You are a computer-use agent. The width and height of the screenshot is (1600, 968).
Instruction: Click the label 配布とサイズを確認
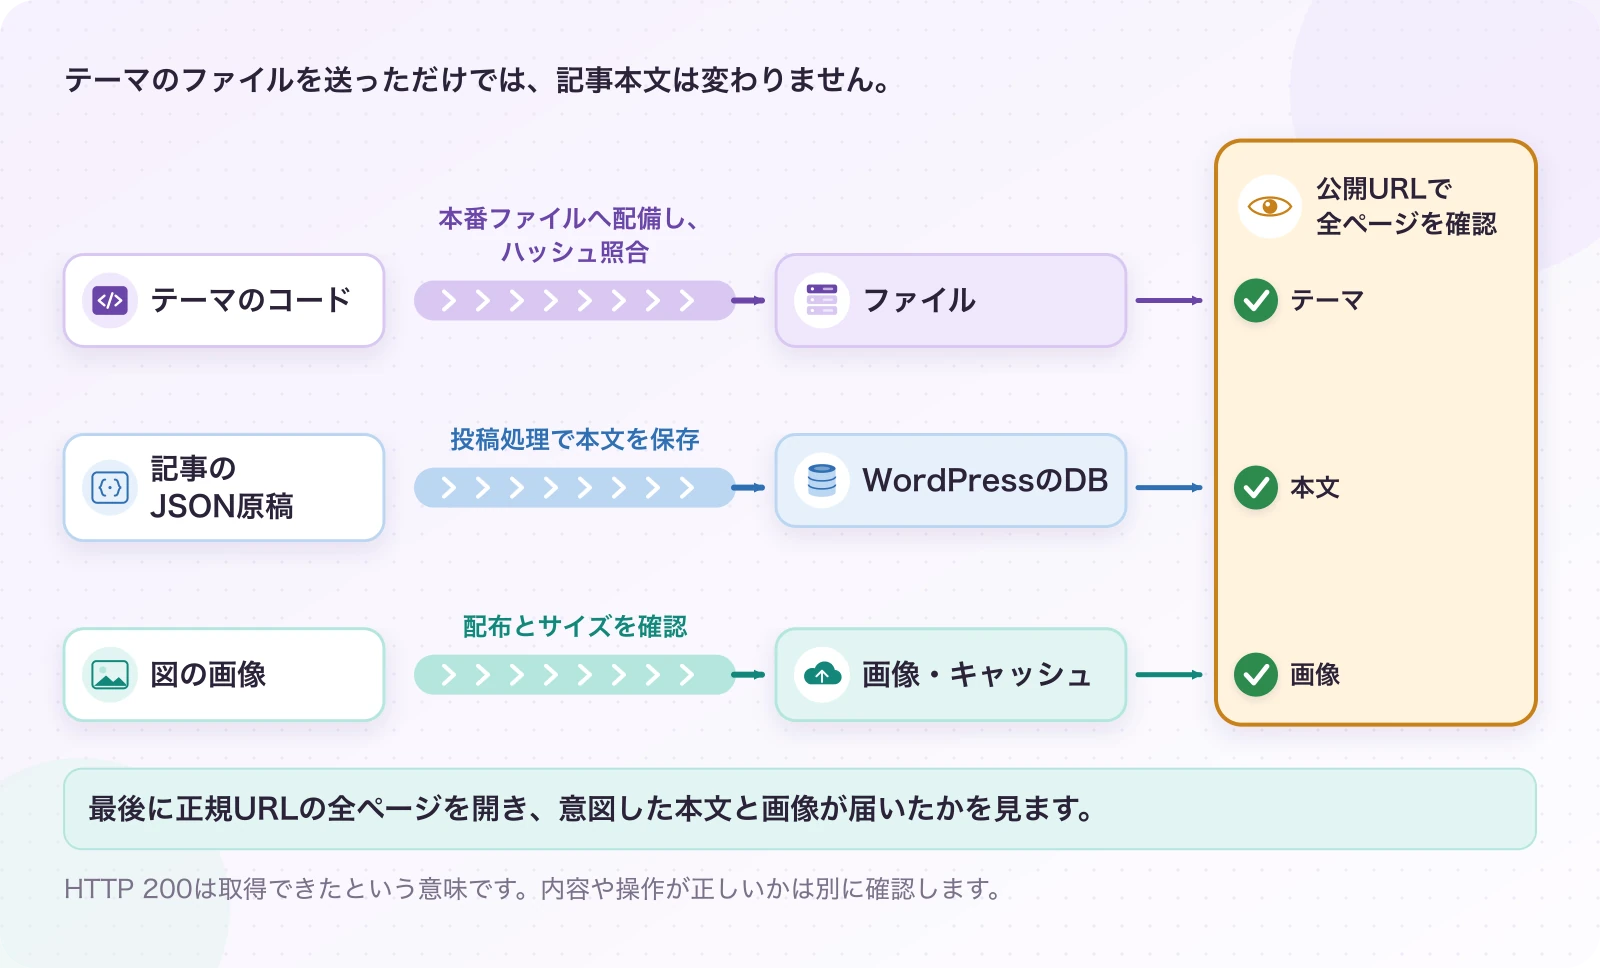(x=575, y=626)
